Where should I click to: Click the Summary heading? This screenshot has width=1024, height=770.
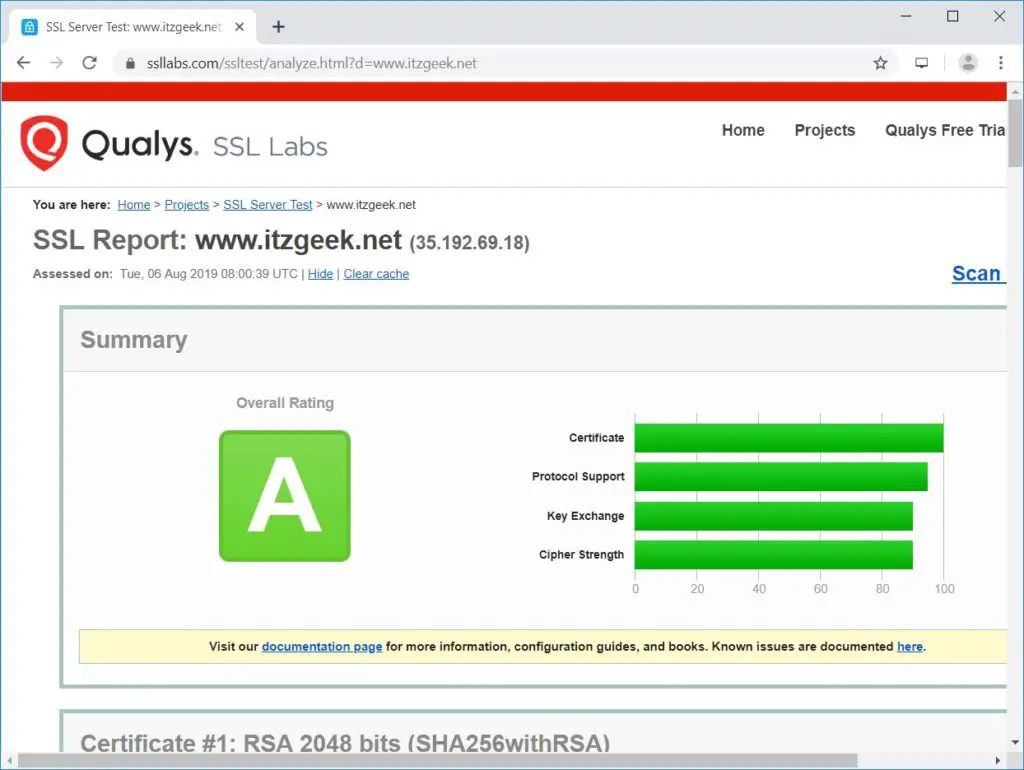134,340
